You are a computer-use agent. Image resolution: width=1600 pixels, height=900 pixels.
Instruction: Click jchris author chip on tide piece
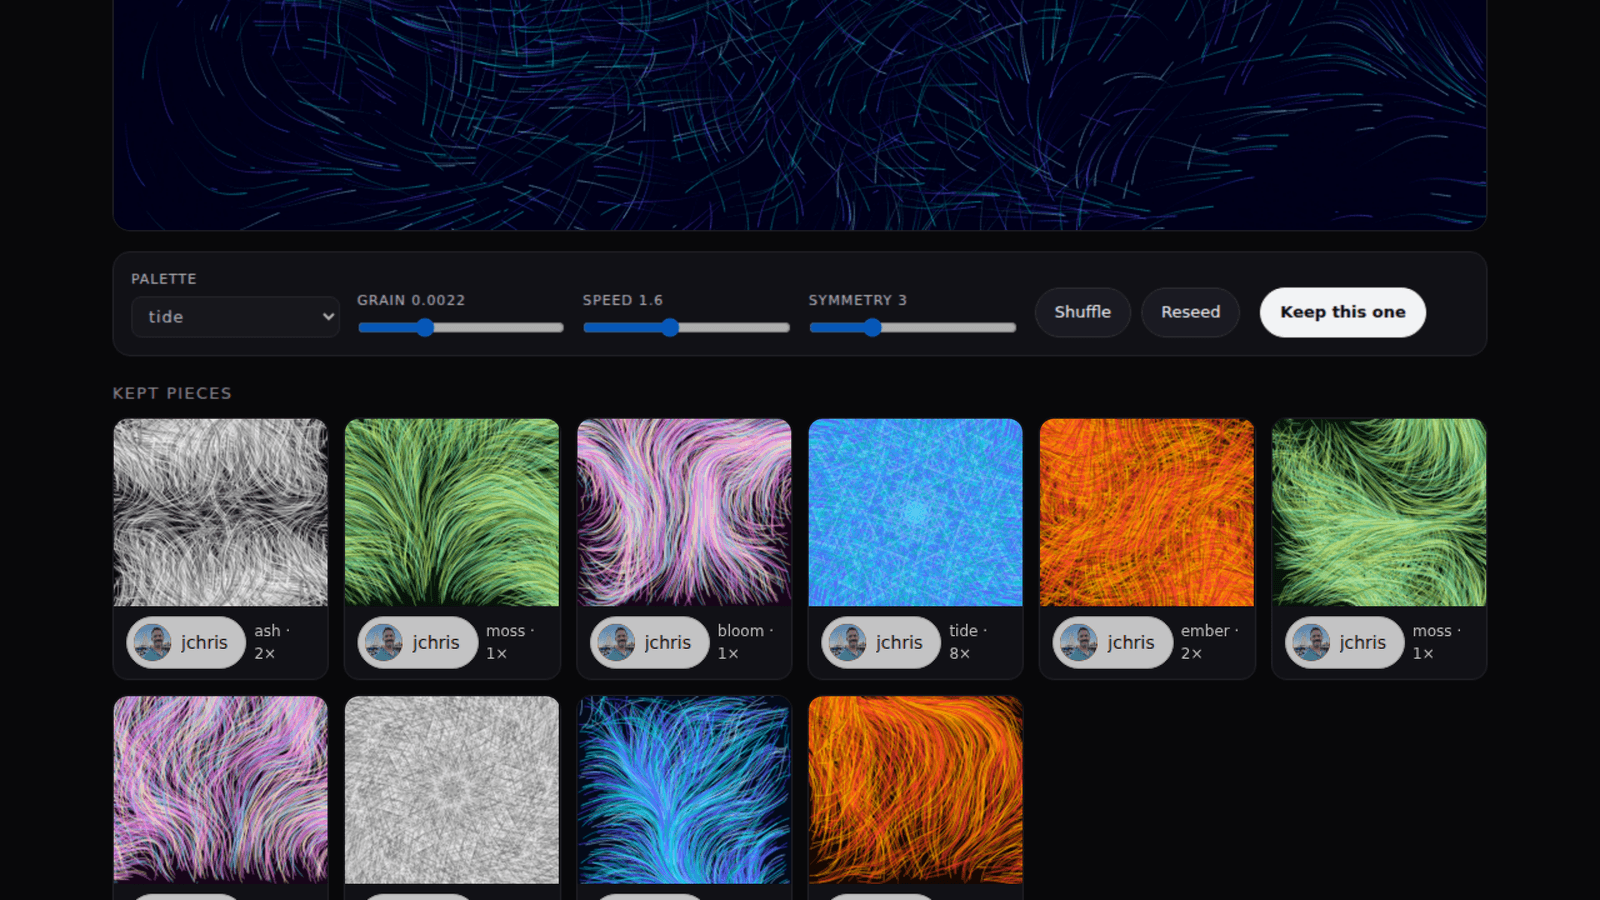(881, 642)
